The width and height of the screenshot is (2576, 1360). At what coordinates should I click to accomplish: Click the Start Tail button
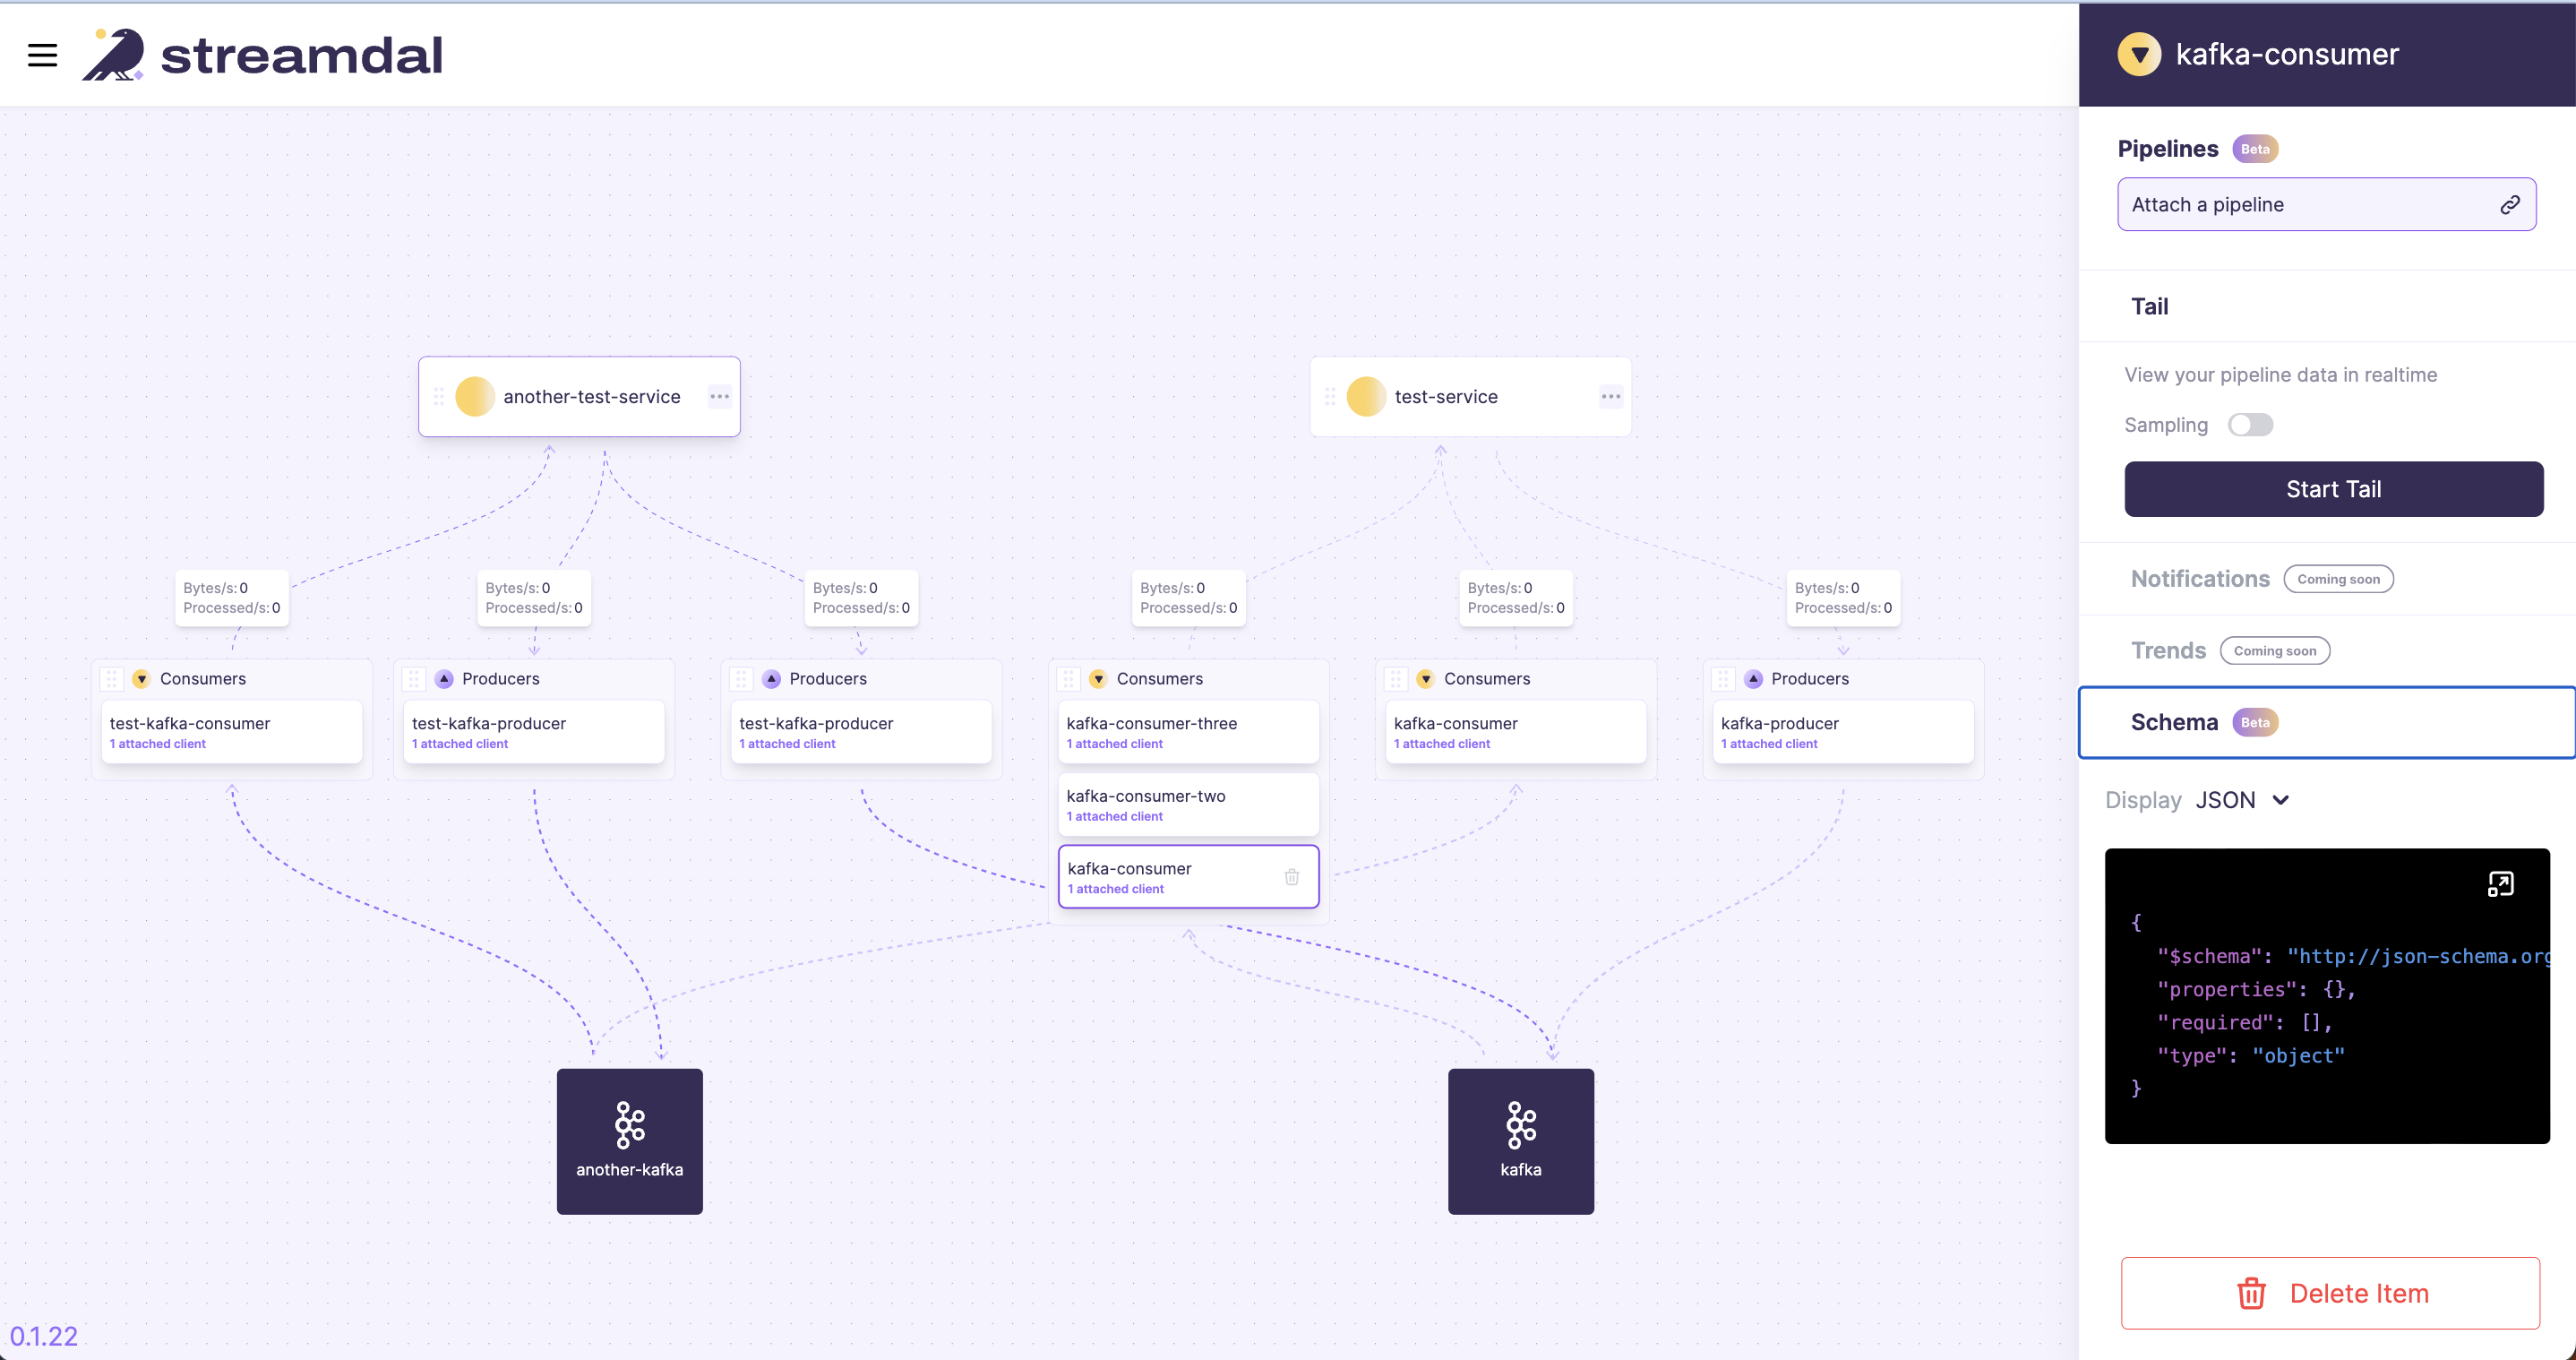pos(2334,489)
